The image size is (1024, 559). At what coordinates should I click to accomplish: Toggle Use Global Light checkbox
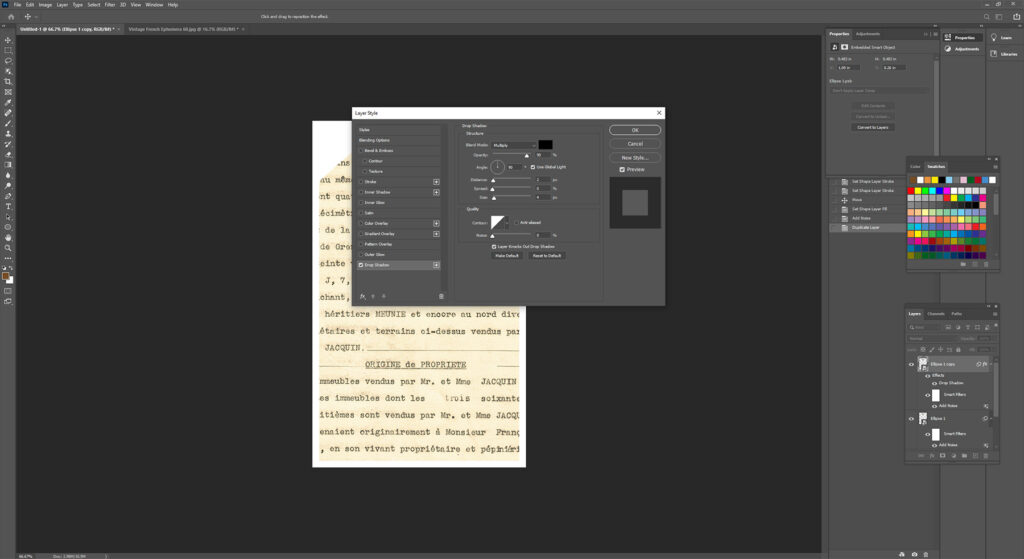(x=535, y=167)
